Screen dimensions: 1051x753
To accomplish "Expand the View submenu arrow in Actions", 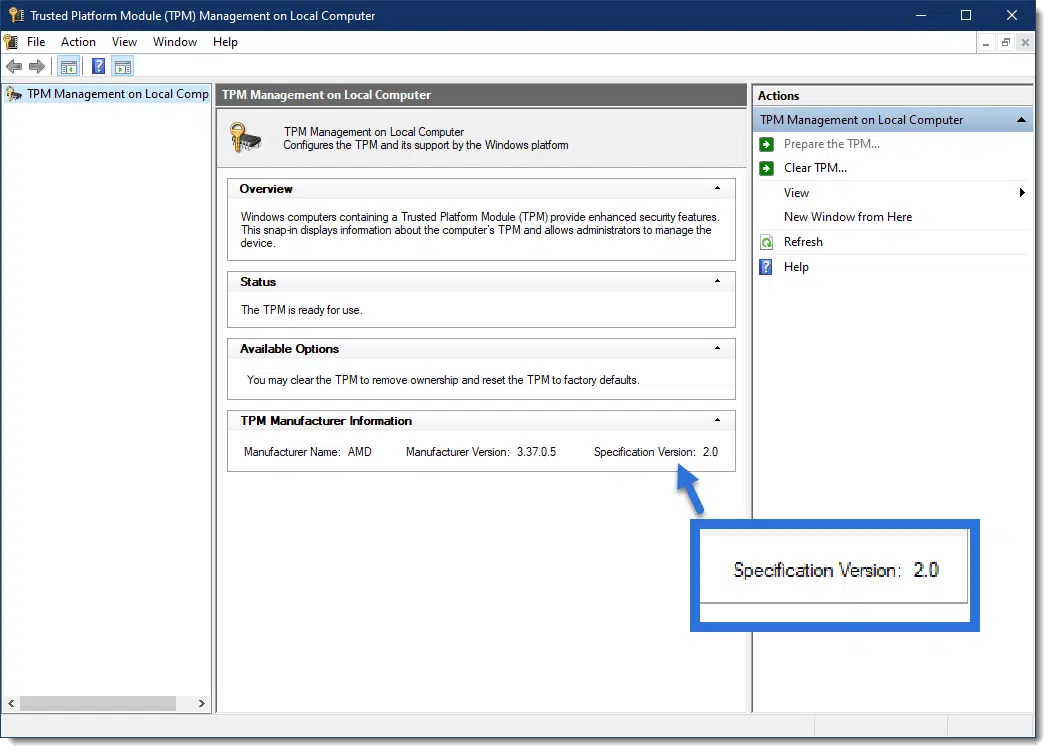I will point(1022,192).
